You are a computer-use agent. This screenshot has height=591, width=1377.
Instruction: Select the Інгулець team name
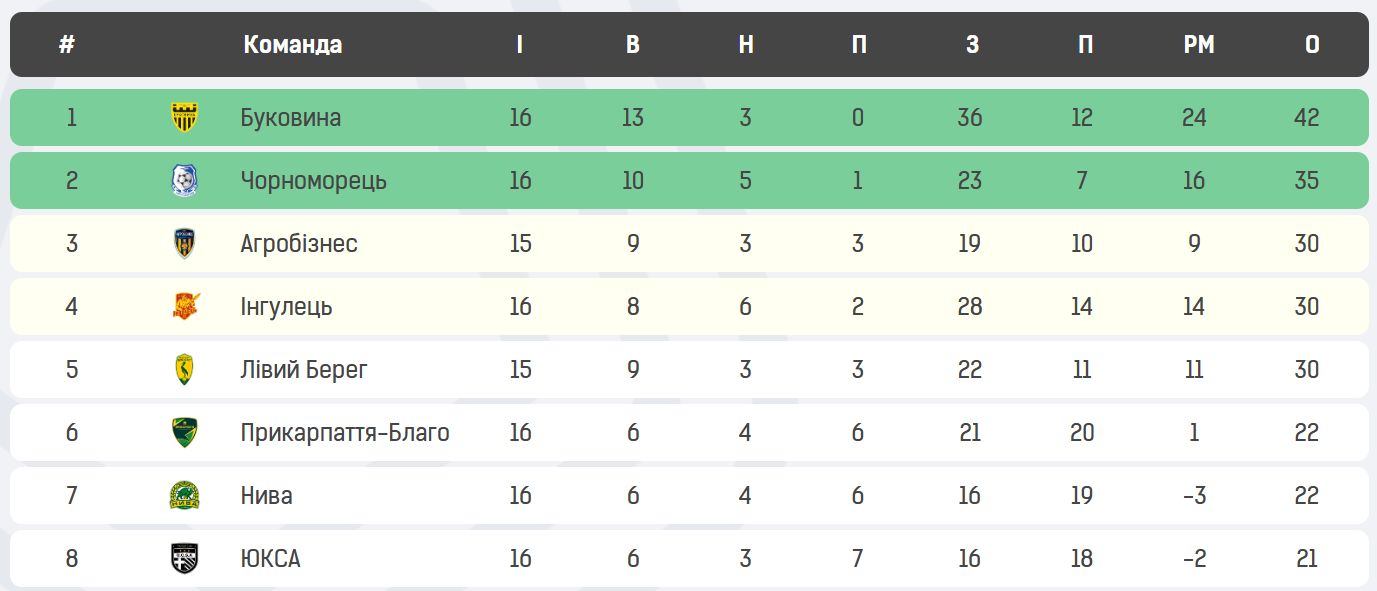coord(286,307)
